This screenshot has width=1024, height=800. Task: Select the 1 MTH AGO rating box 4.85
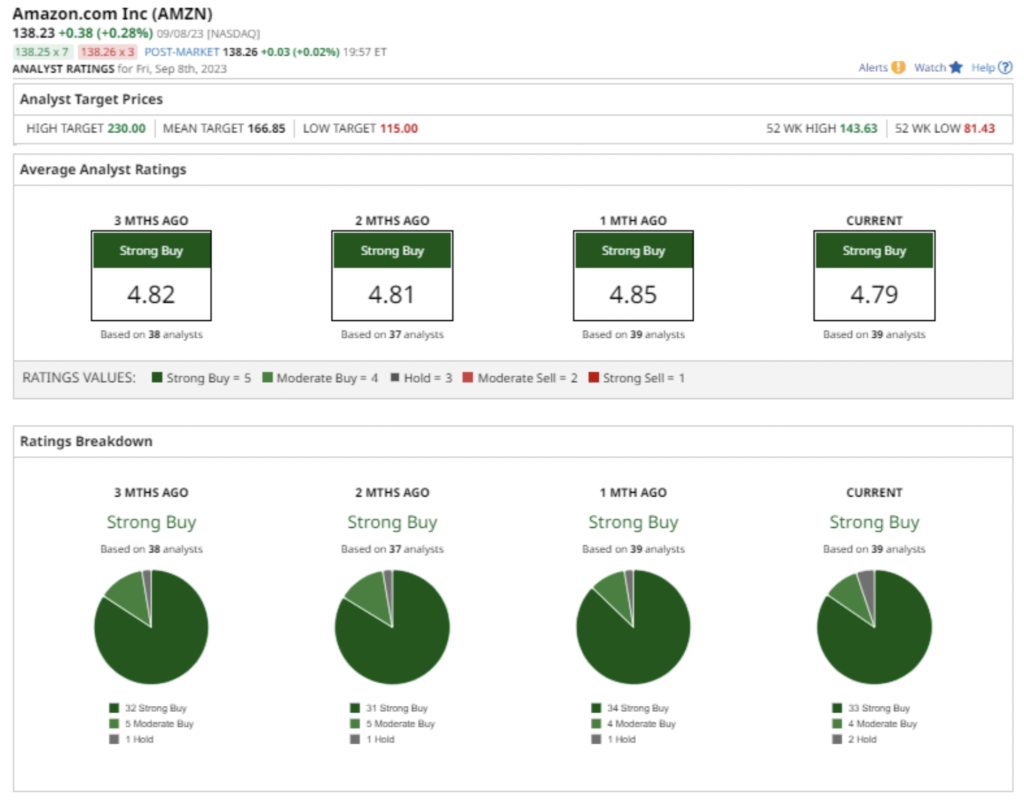(x=633, y=276)
